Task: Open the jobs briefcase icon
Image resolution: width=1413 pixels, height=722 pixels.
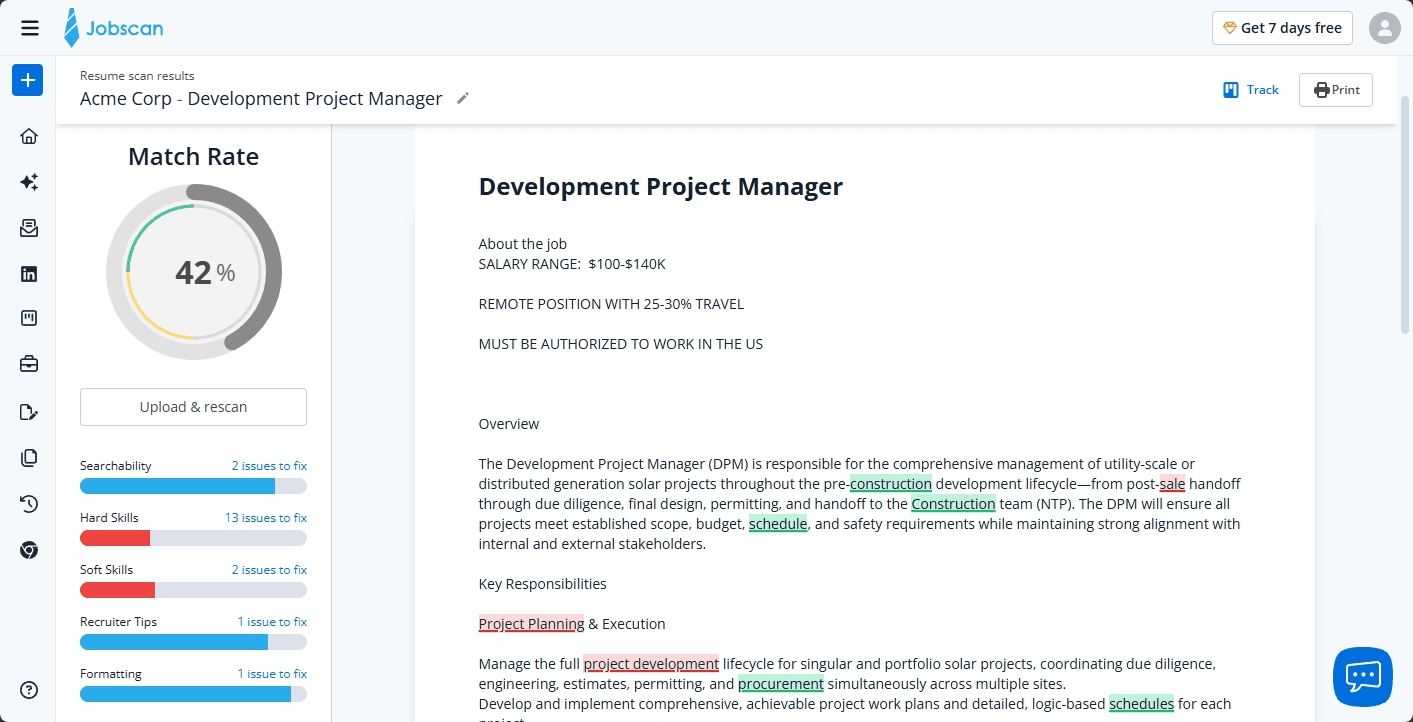Action: coord(28,364)
